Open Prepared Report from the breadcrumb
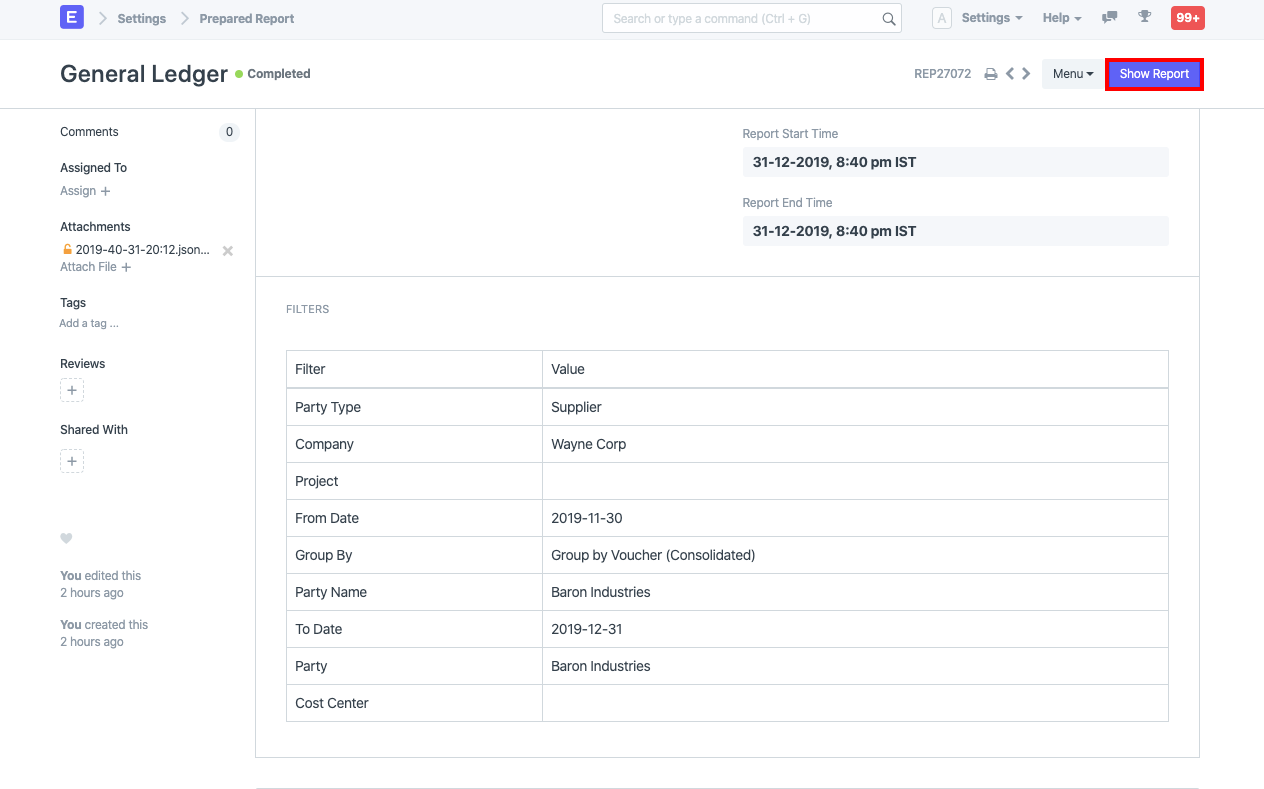The width and height of the screenshot is (1264, 789). click(x=246, y=18)
